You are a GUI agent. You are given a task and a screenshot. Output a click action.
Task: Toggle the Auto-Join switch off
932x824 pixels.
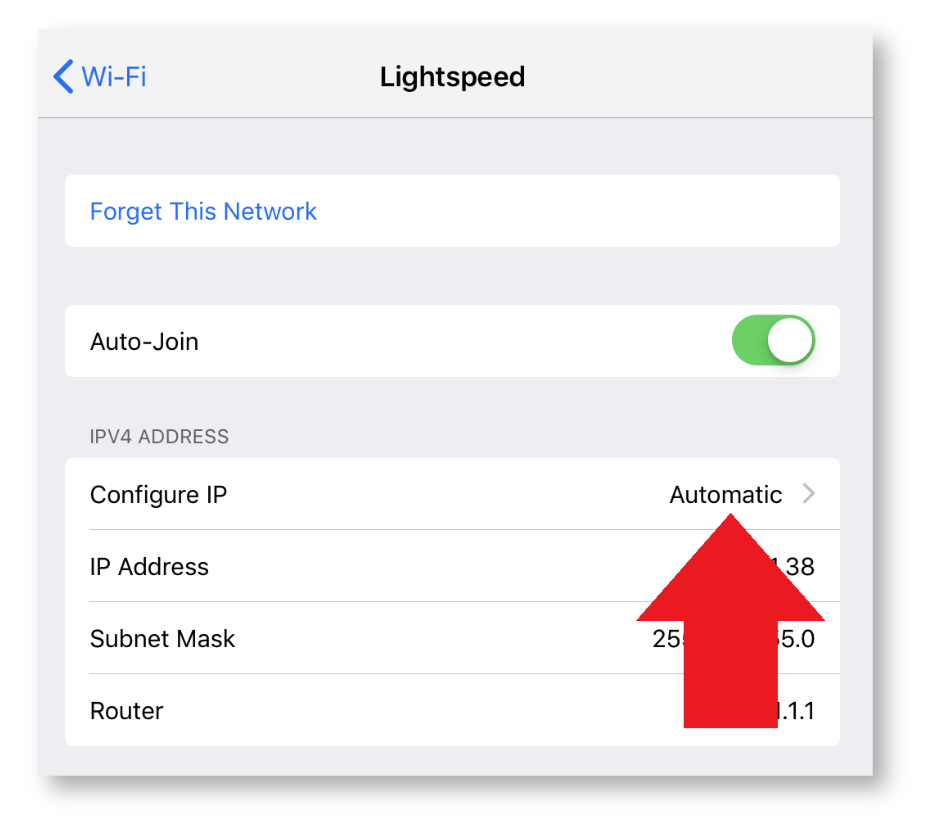pyautogui.click(x=773, y=341)
